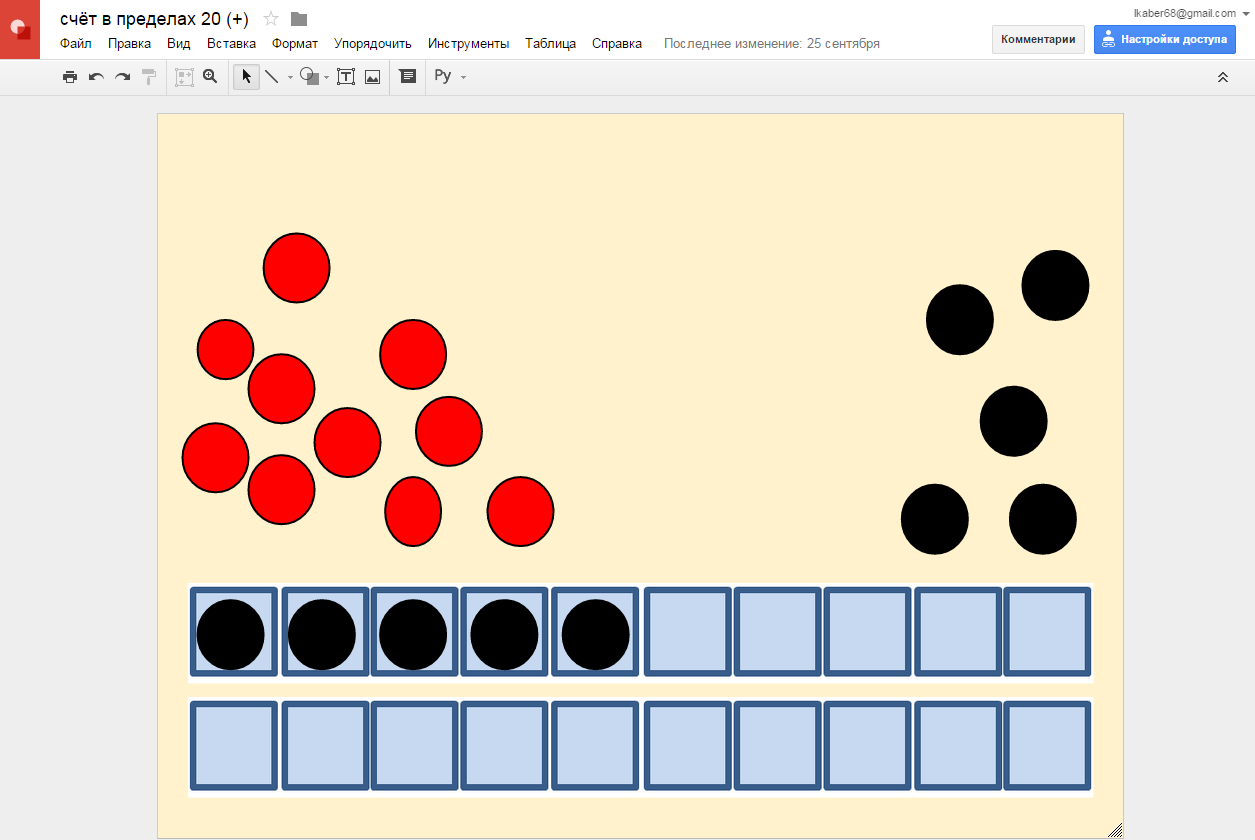The height and width of the screenshot is (840, 1255).
Task: Click the print icon in toolbar
Action: (69, 77)
